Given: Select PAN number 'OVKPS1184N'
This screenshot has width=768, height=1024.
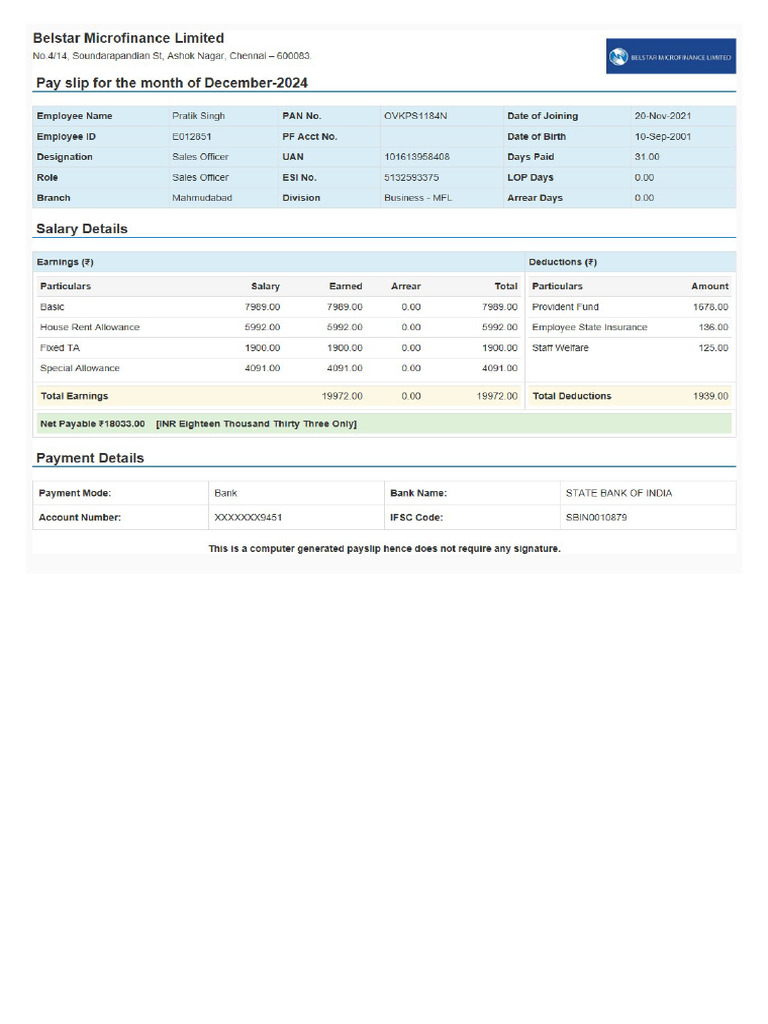Looking at the screenshot, I should (415, 116).
